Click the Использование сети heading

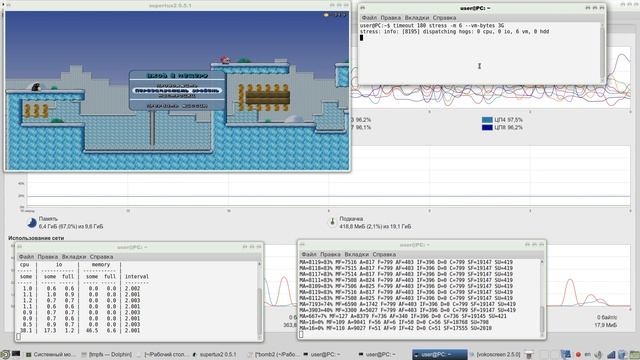36,238
